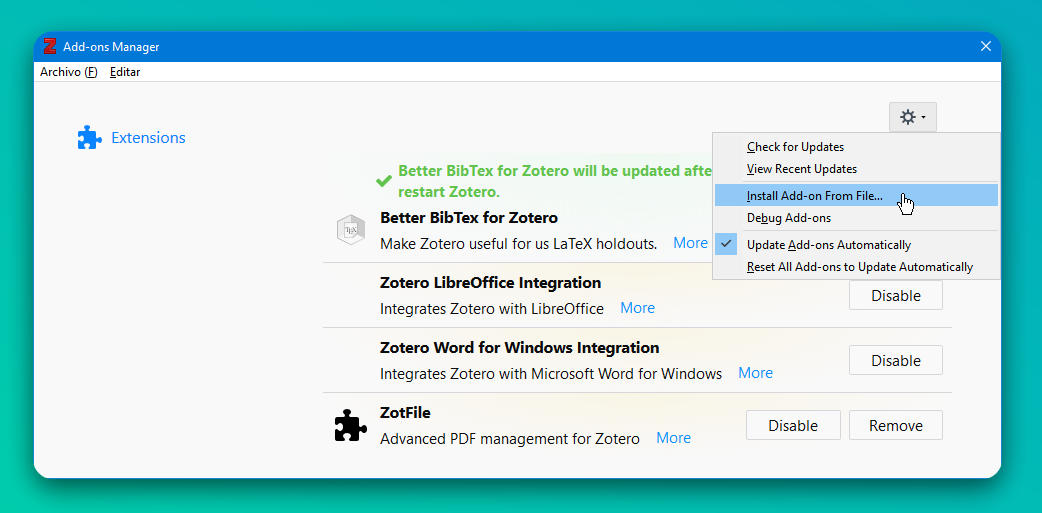The height and width of the screenshot is (513, 1042).
Task: Open More link for ZotFile
Action: 673,439
